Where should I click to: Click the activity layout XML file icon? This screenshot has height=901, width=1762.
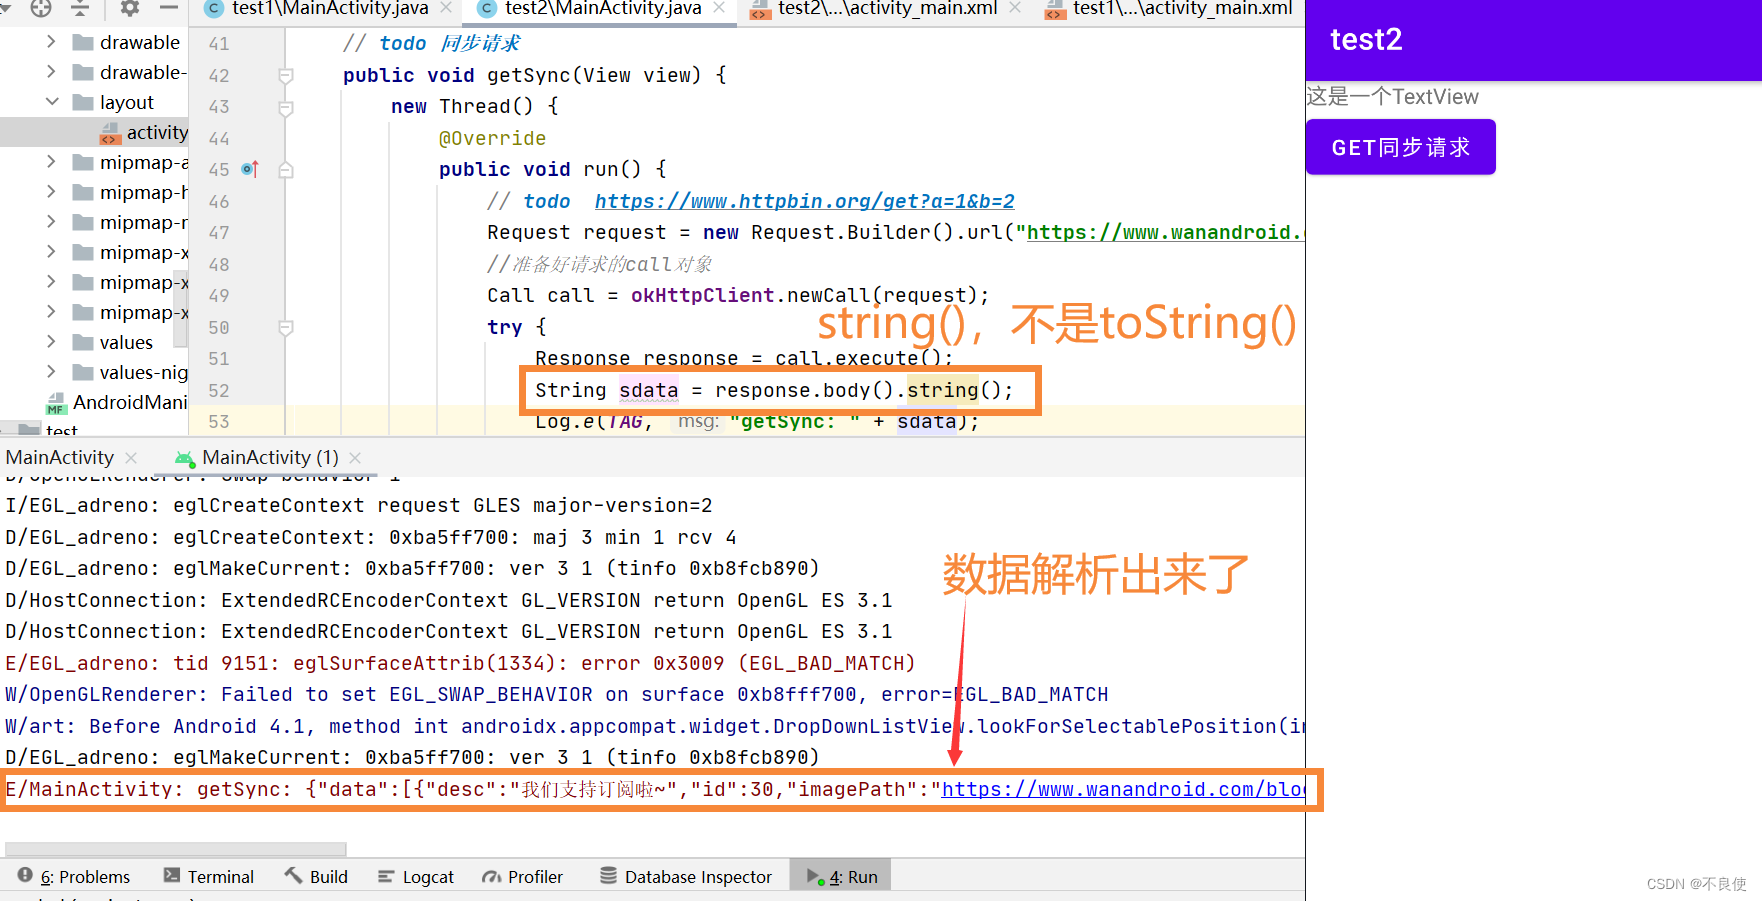[x=110, y=133]
